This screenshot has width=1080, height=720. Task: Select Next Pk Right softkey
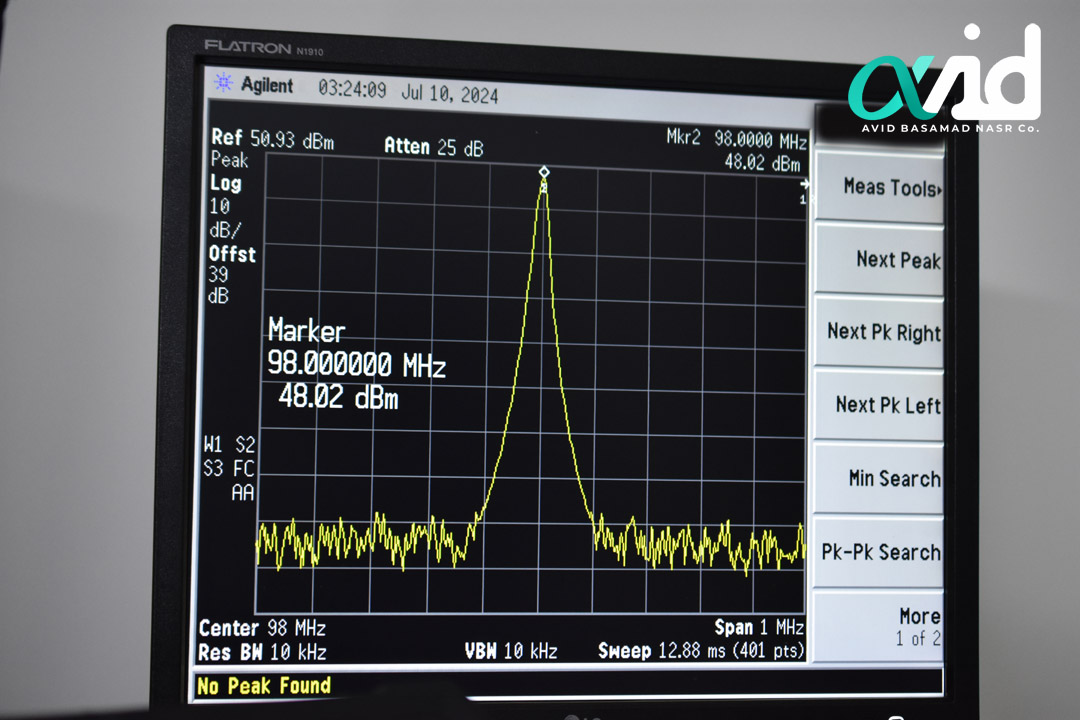tap(882, 332)
